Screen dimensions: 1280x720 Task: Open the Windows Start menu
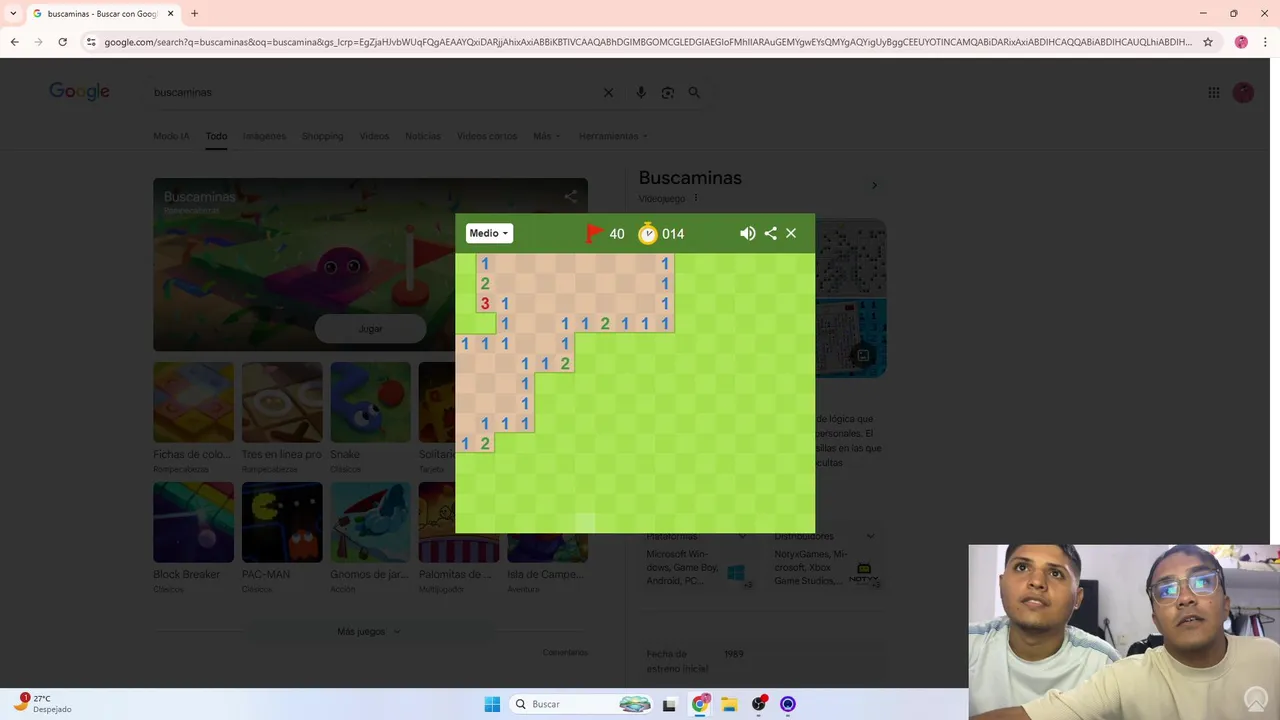tap(492, 704)
